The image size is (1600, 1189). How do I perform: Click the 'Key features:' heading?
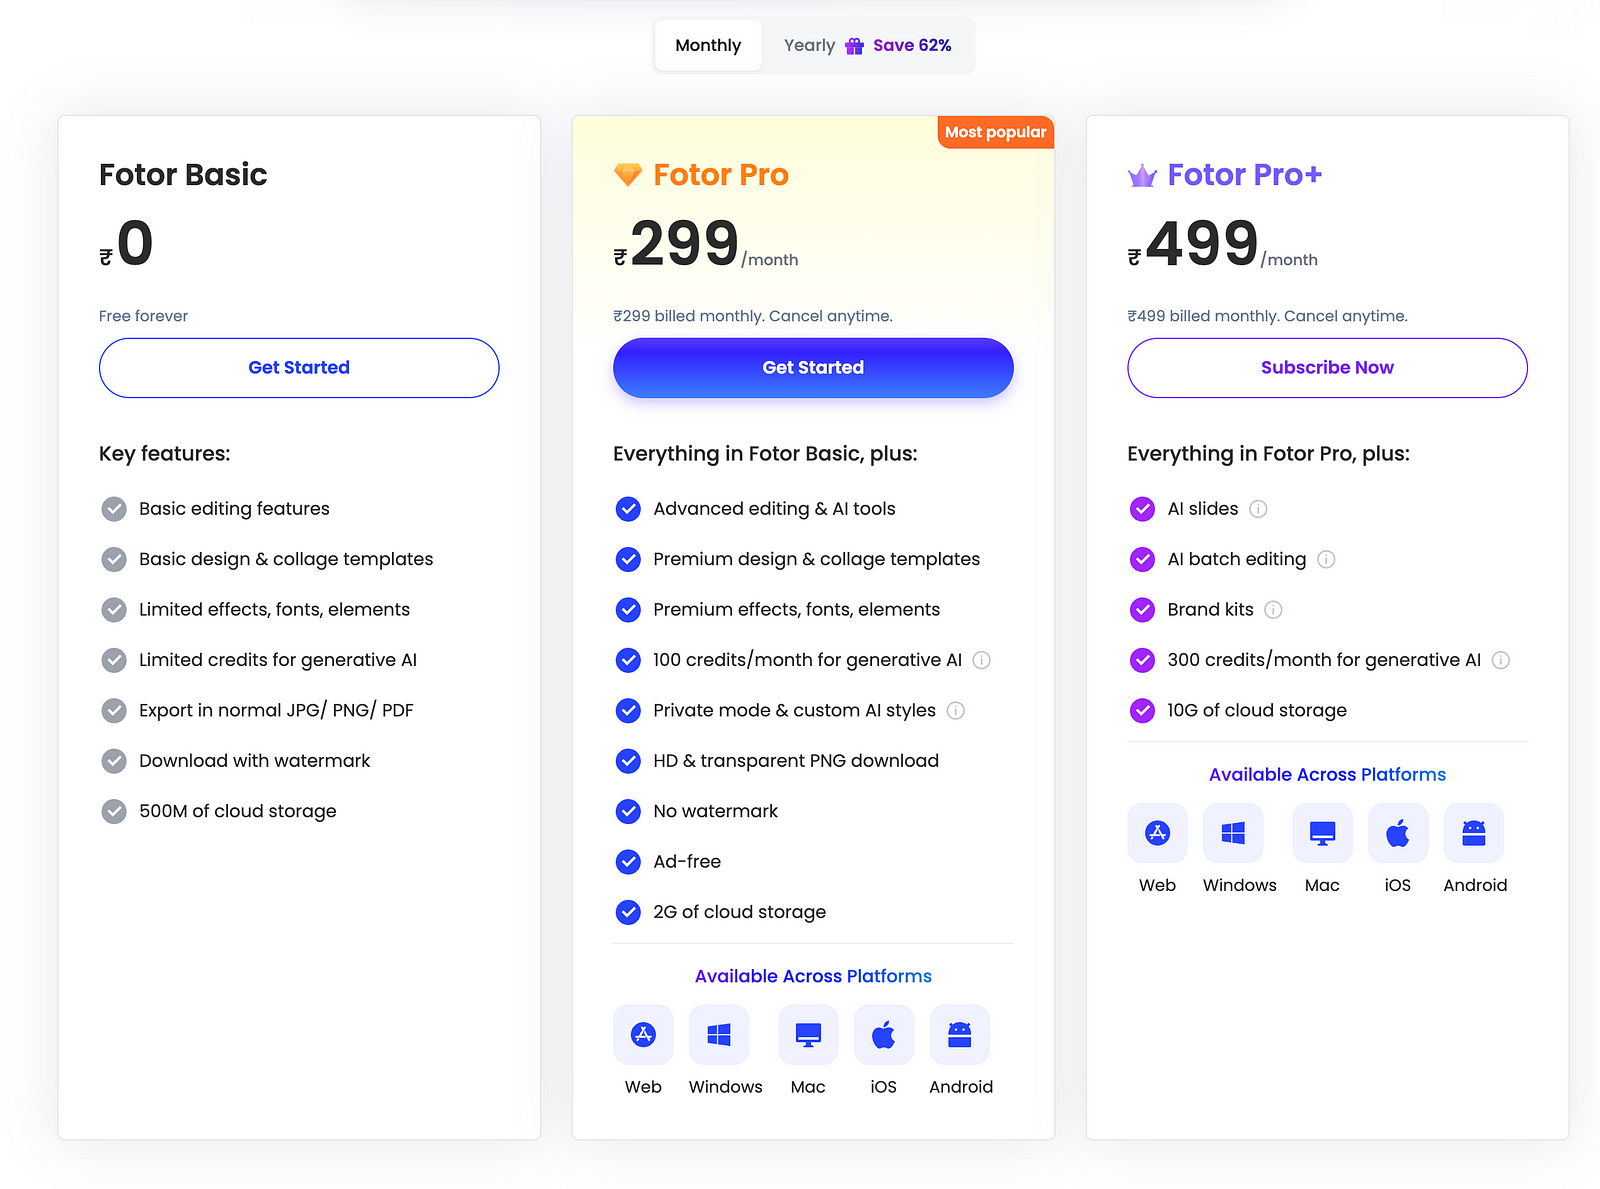165,454
